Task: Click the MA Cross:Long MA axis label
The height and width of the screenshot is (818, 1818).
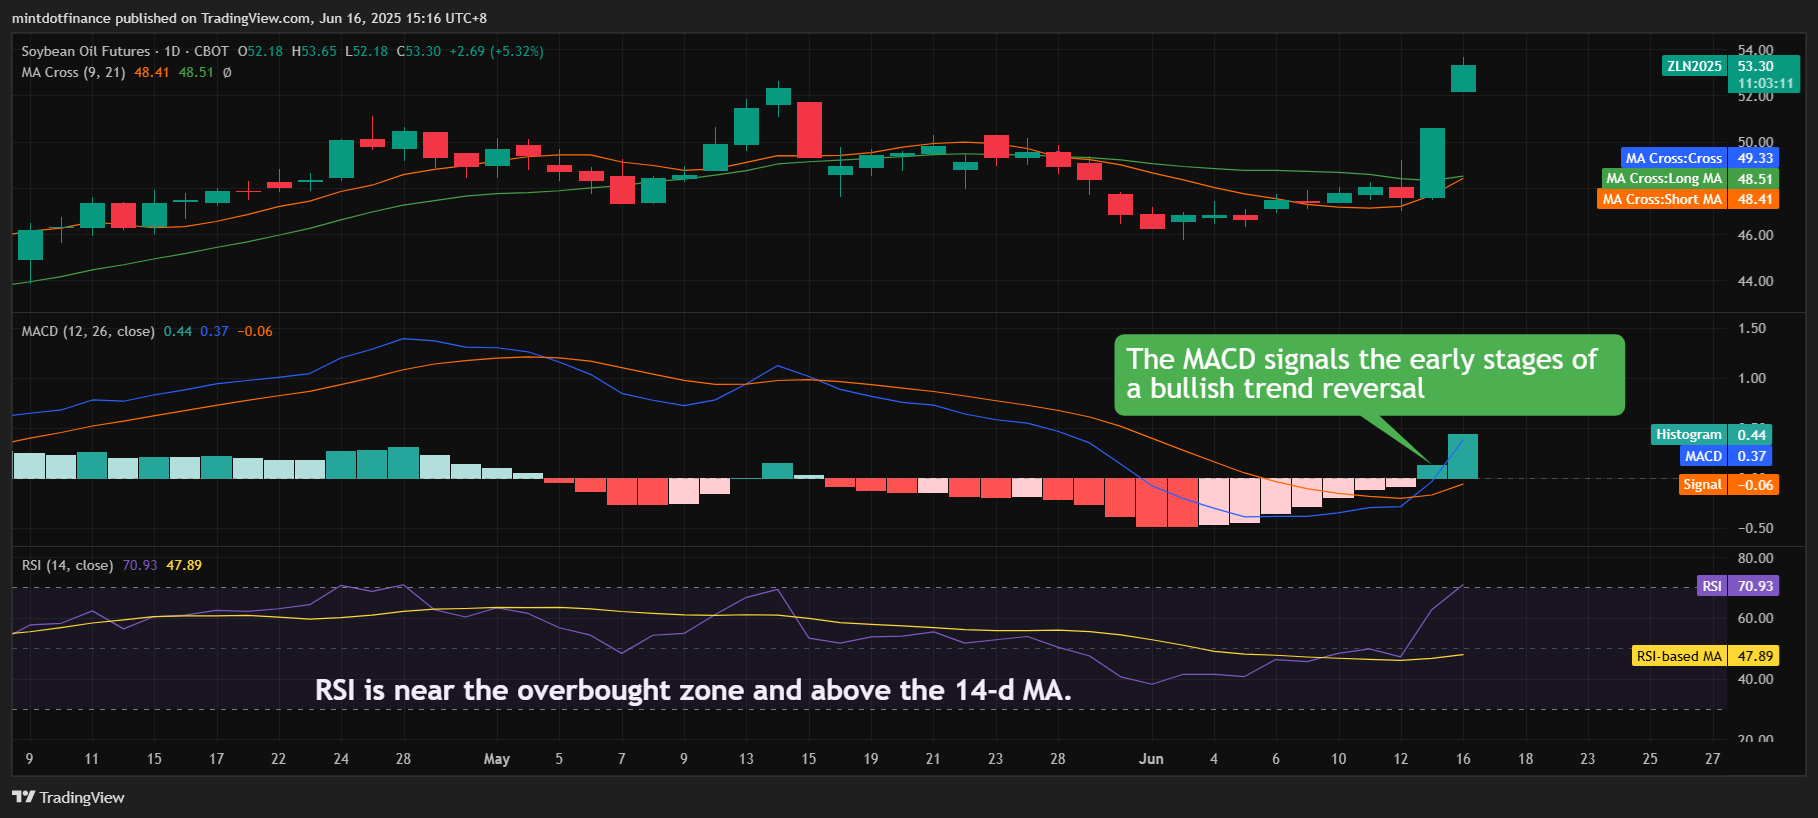Action: pos(1664,179)
